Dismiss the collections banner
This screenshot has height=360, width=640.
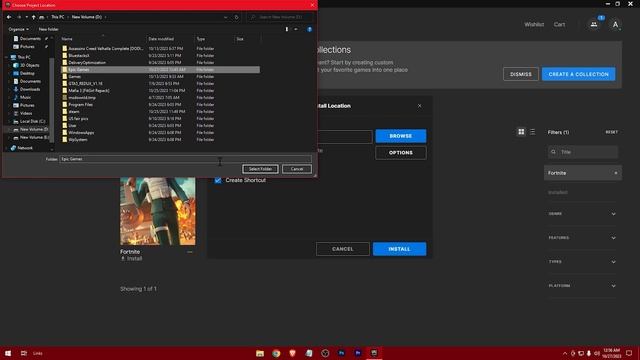tap(521, 74)
